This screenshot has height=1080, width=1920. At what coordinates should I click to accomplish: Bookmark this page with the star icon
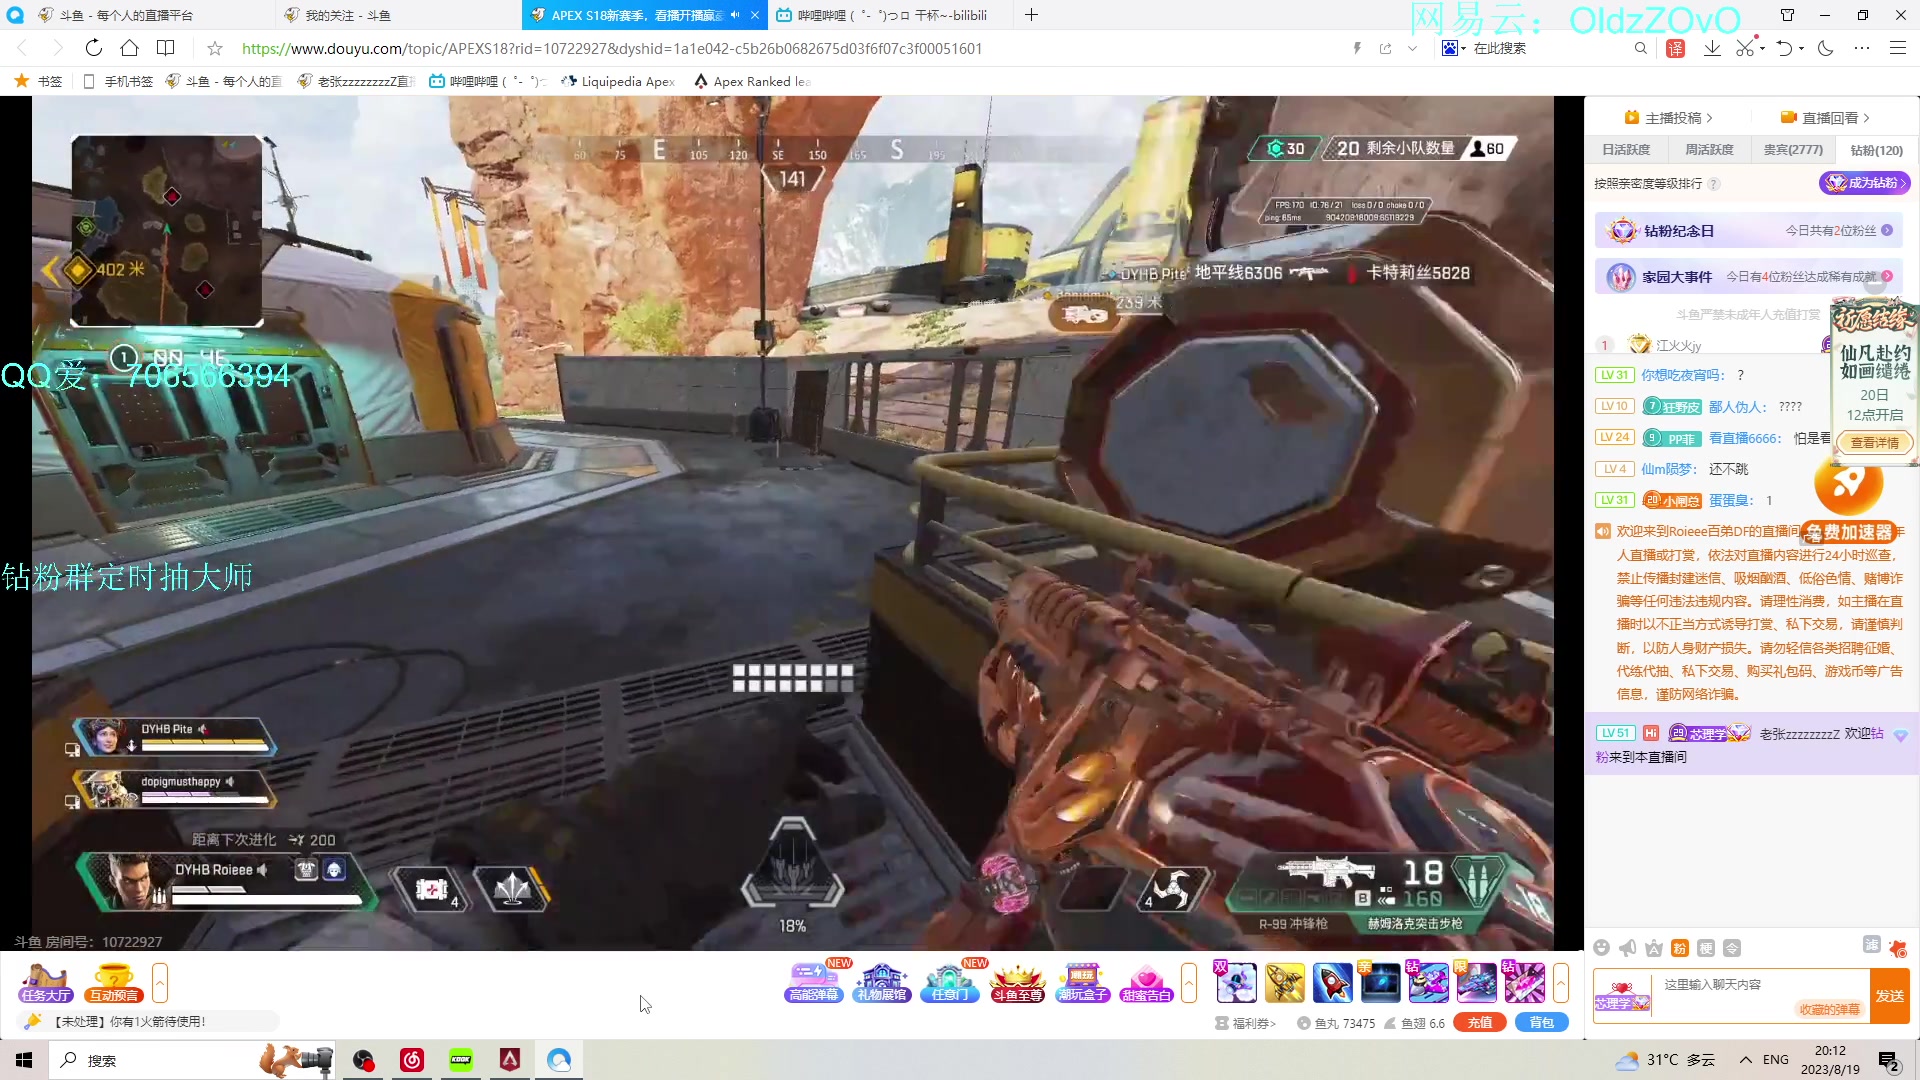(215, 48)
